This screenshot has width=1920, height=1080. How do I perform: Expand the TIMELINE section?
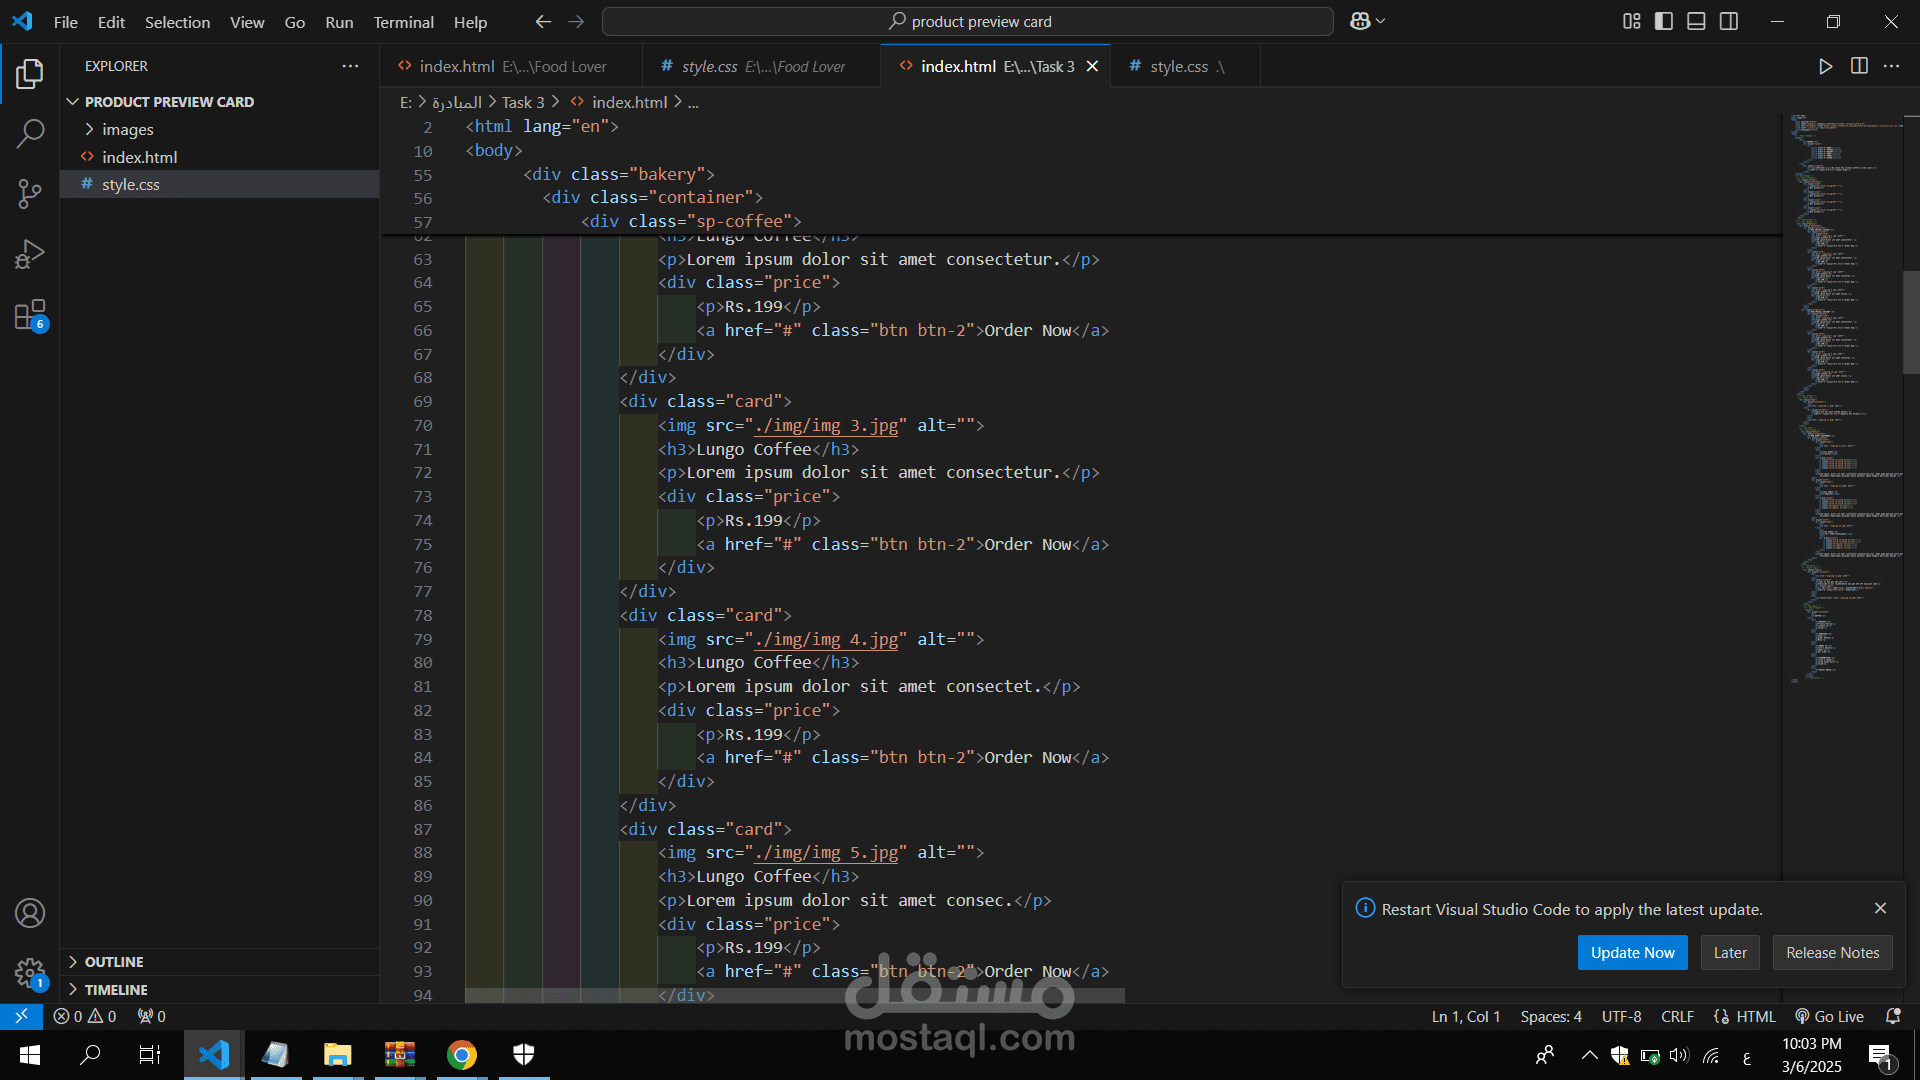click(x=116, y=990)
